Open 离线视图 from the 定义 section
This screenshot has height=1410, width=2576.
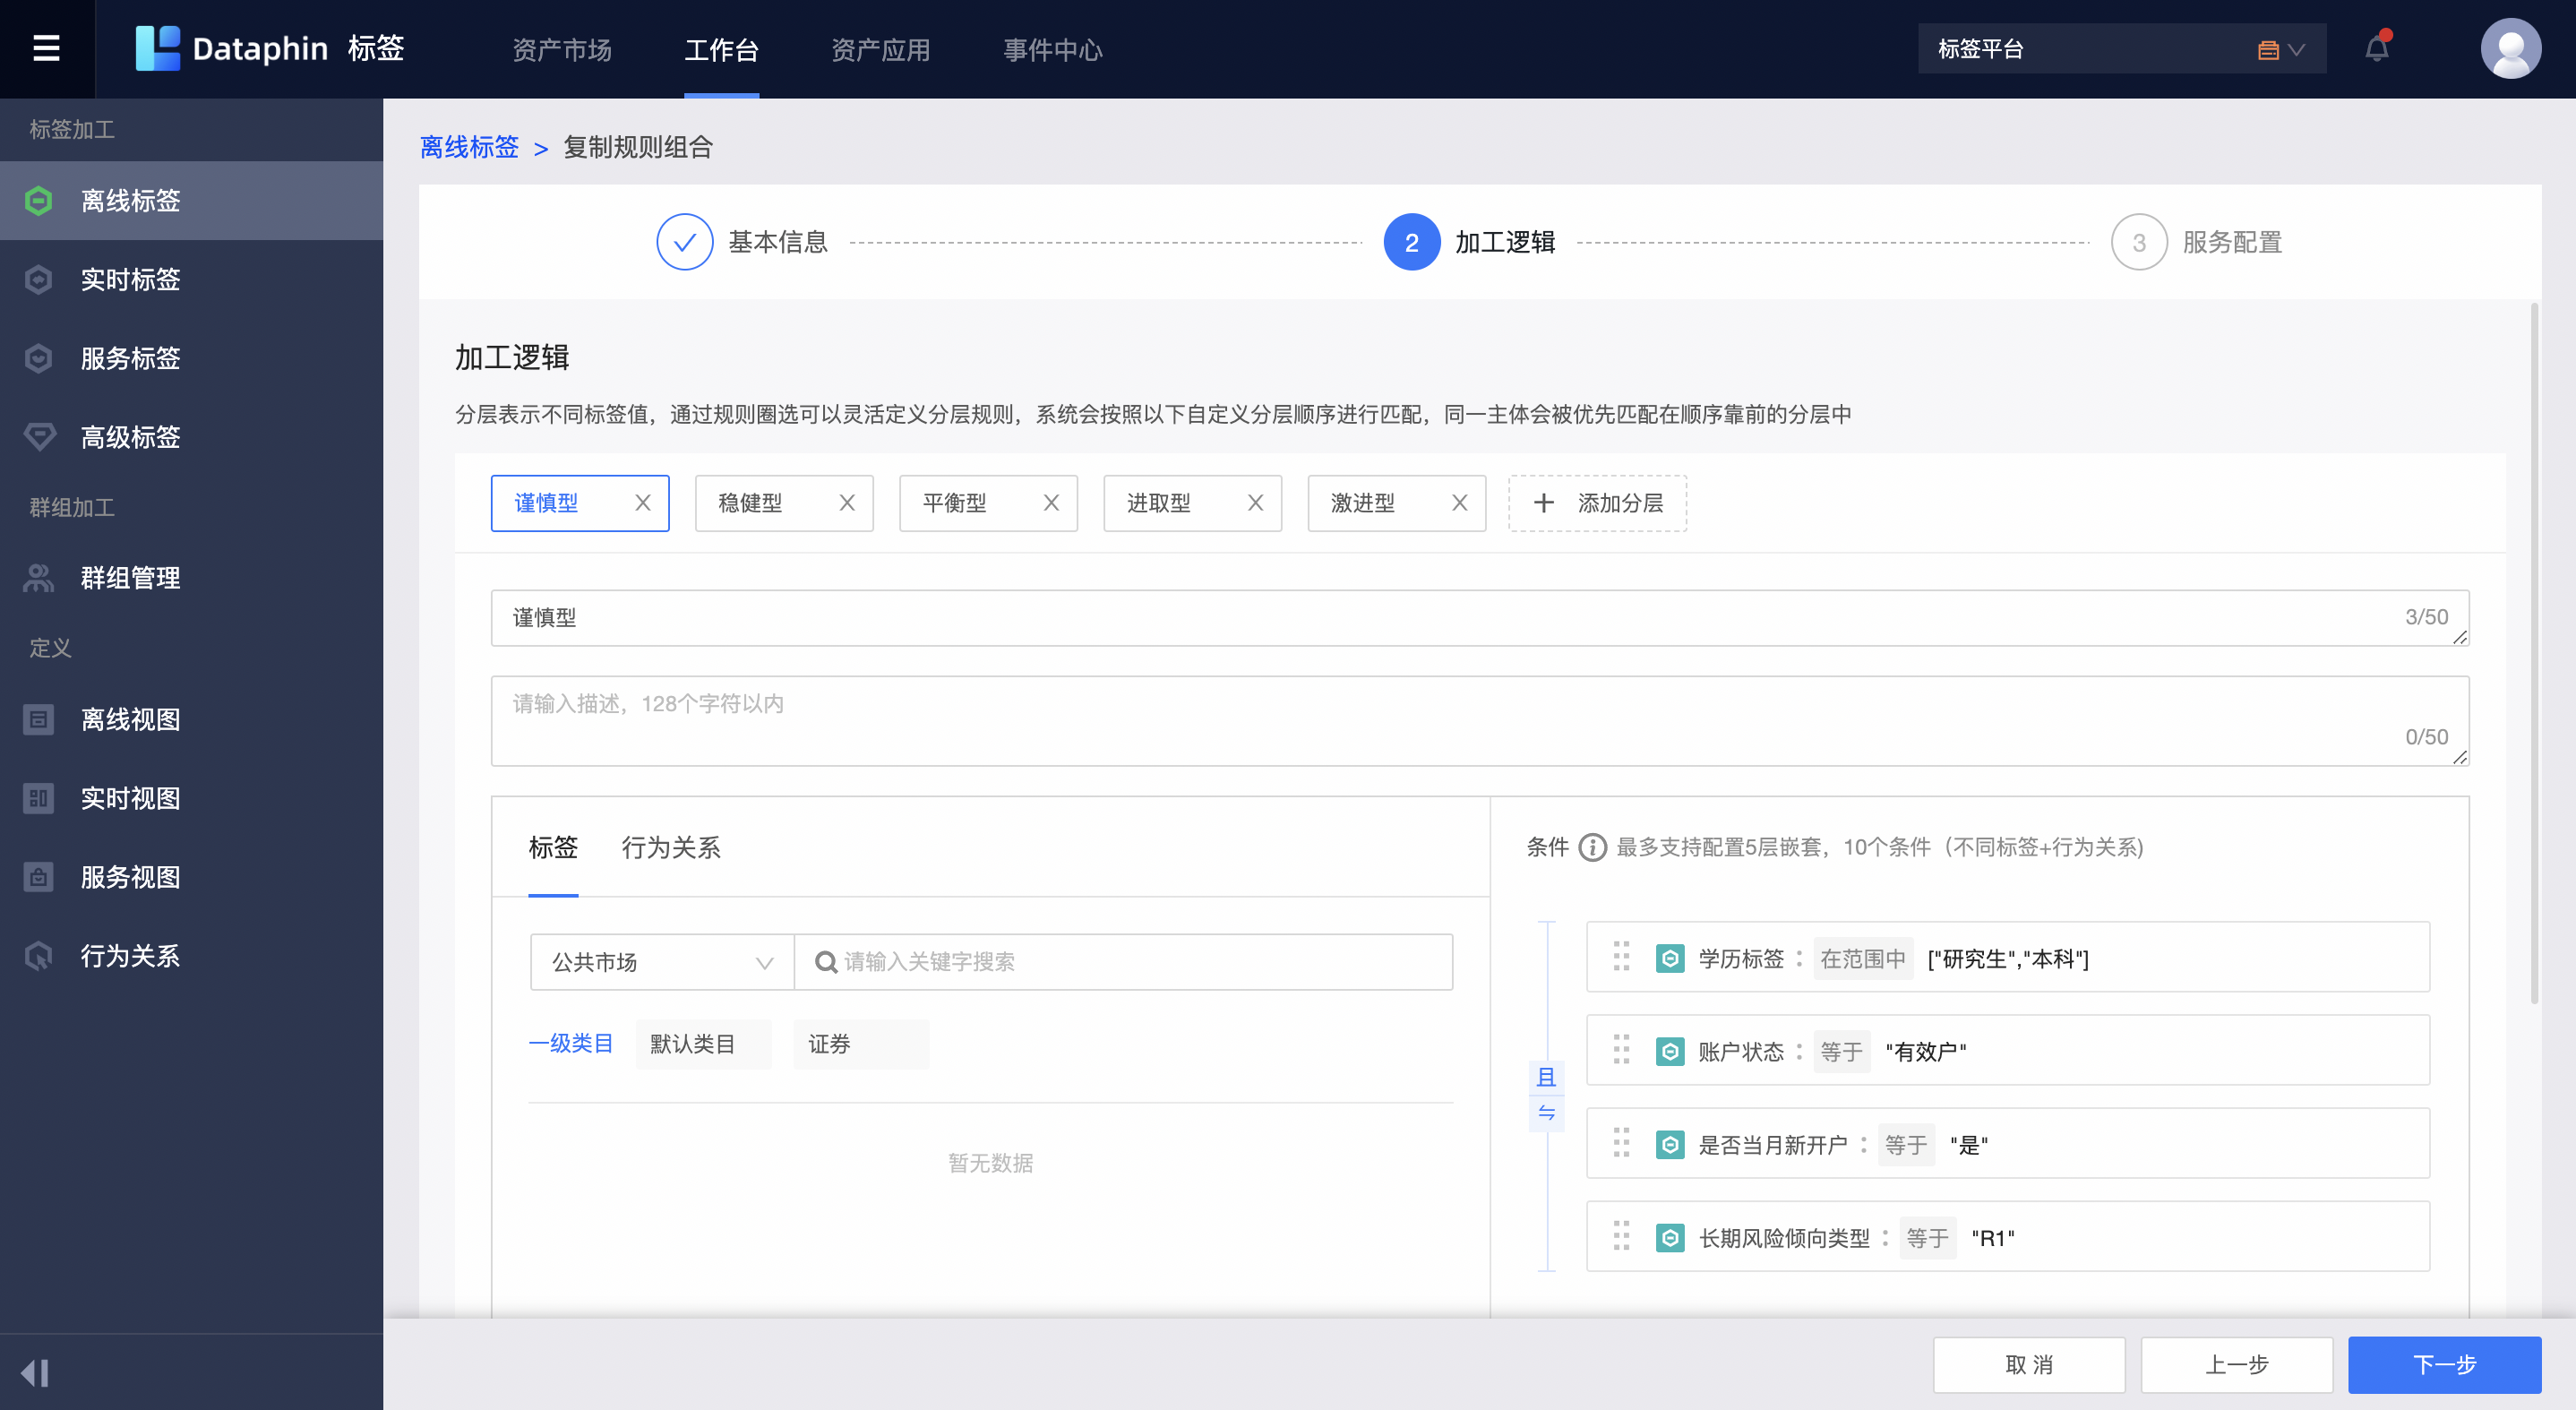click(130, 719)
